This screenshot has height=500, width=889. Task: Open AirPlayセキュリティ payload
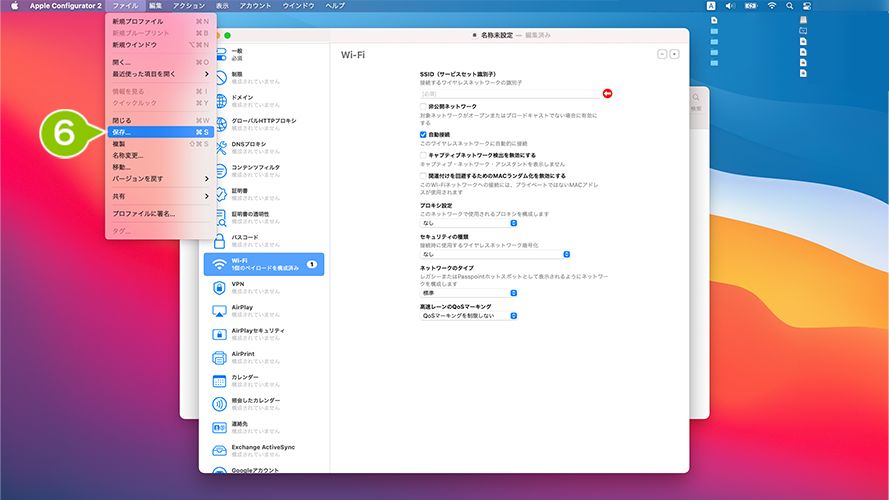pyautogui.click(x=264, y=334)
